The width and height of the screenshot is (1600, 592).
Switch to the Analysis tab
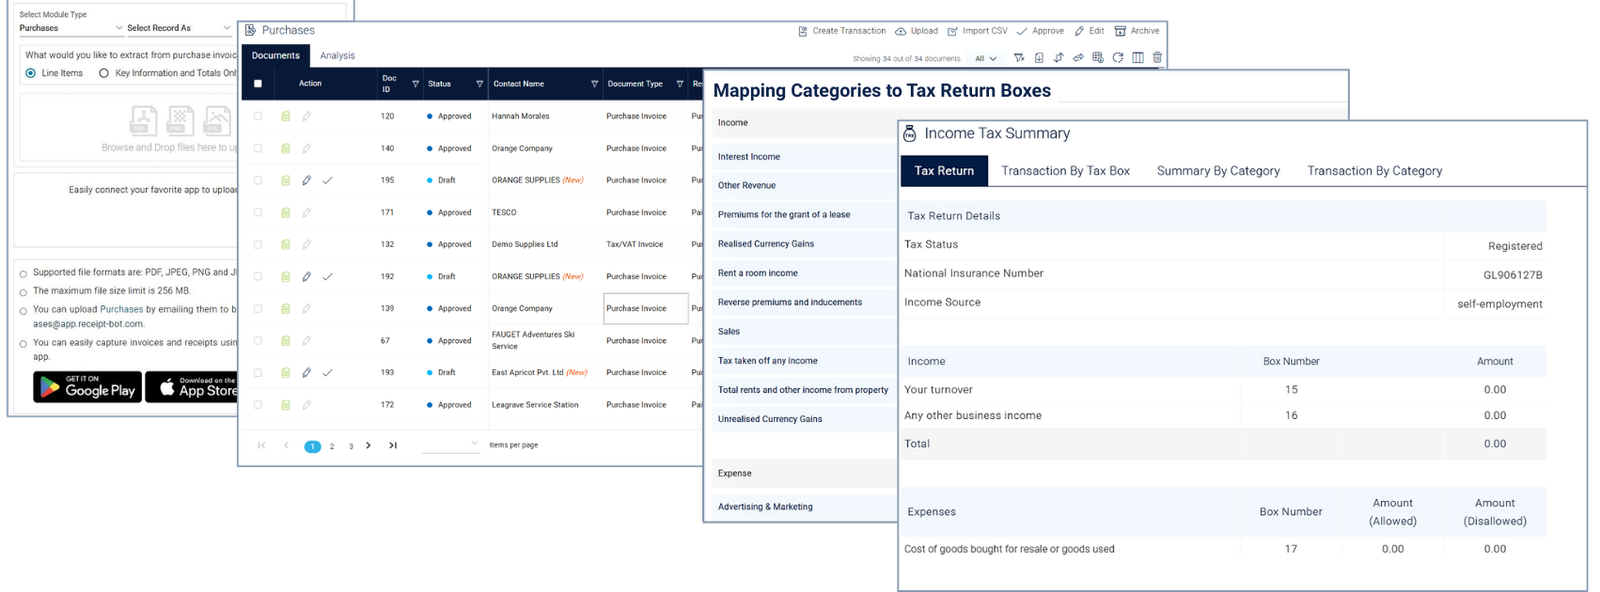337,56
